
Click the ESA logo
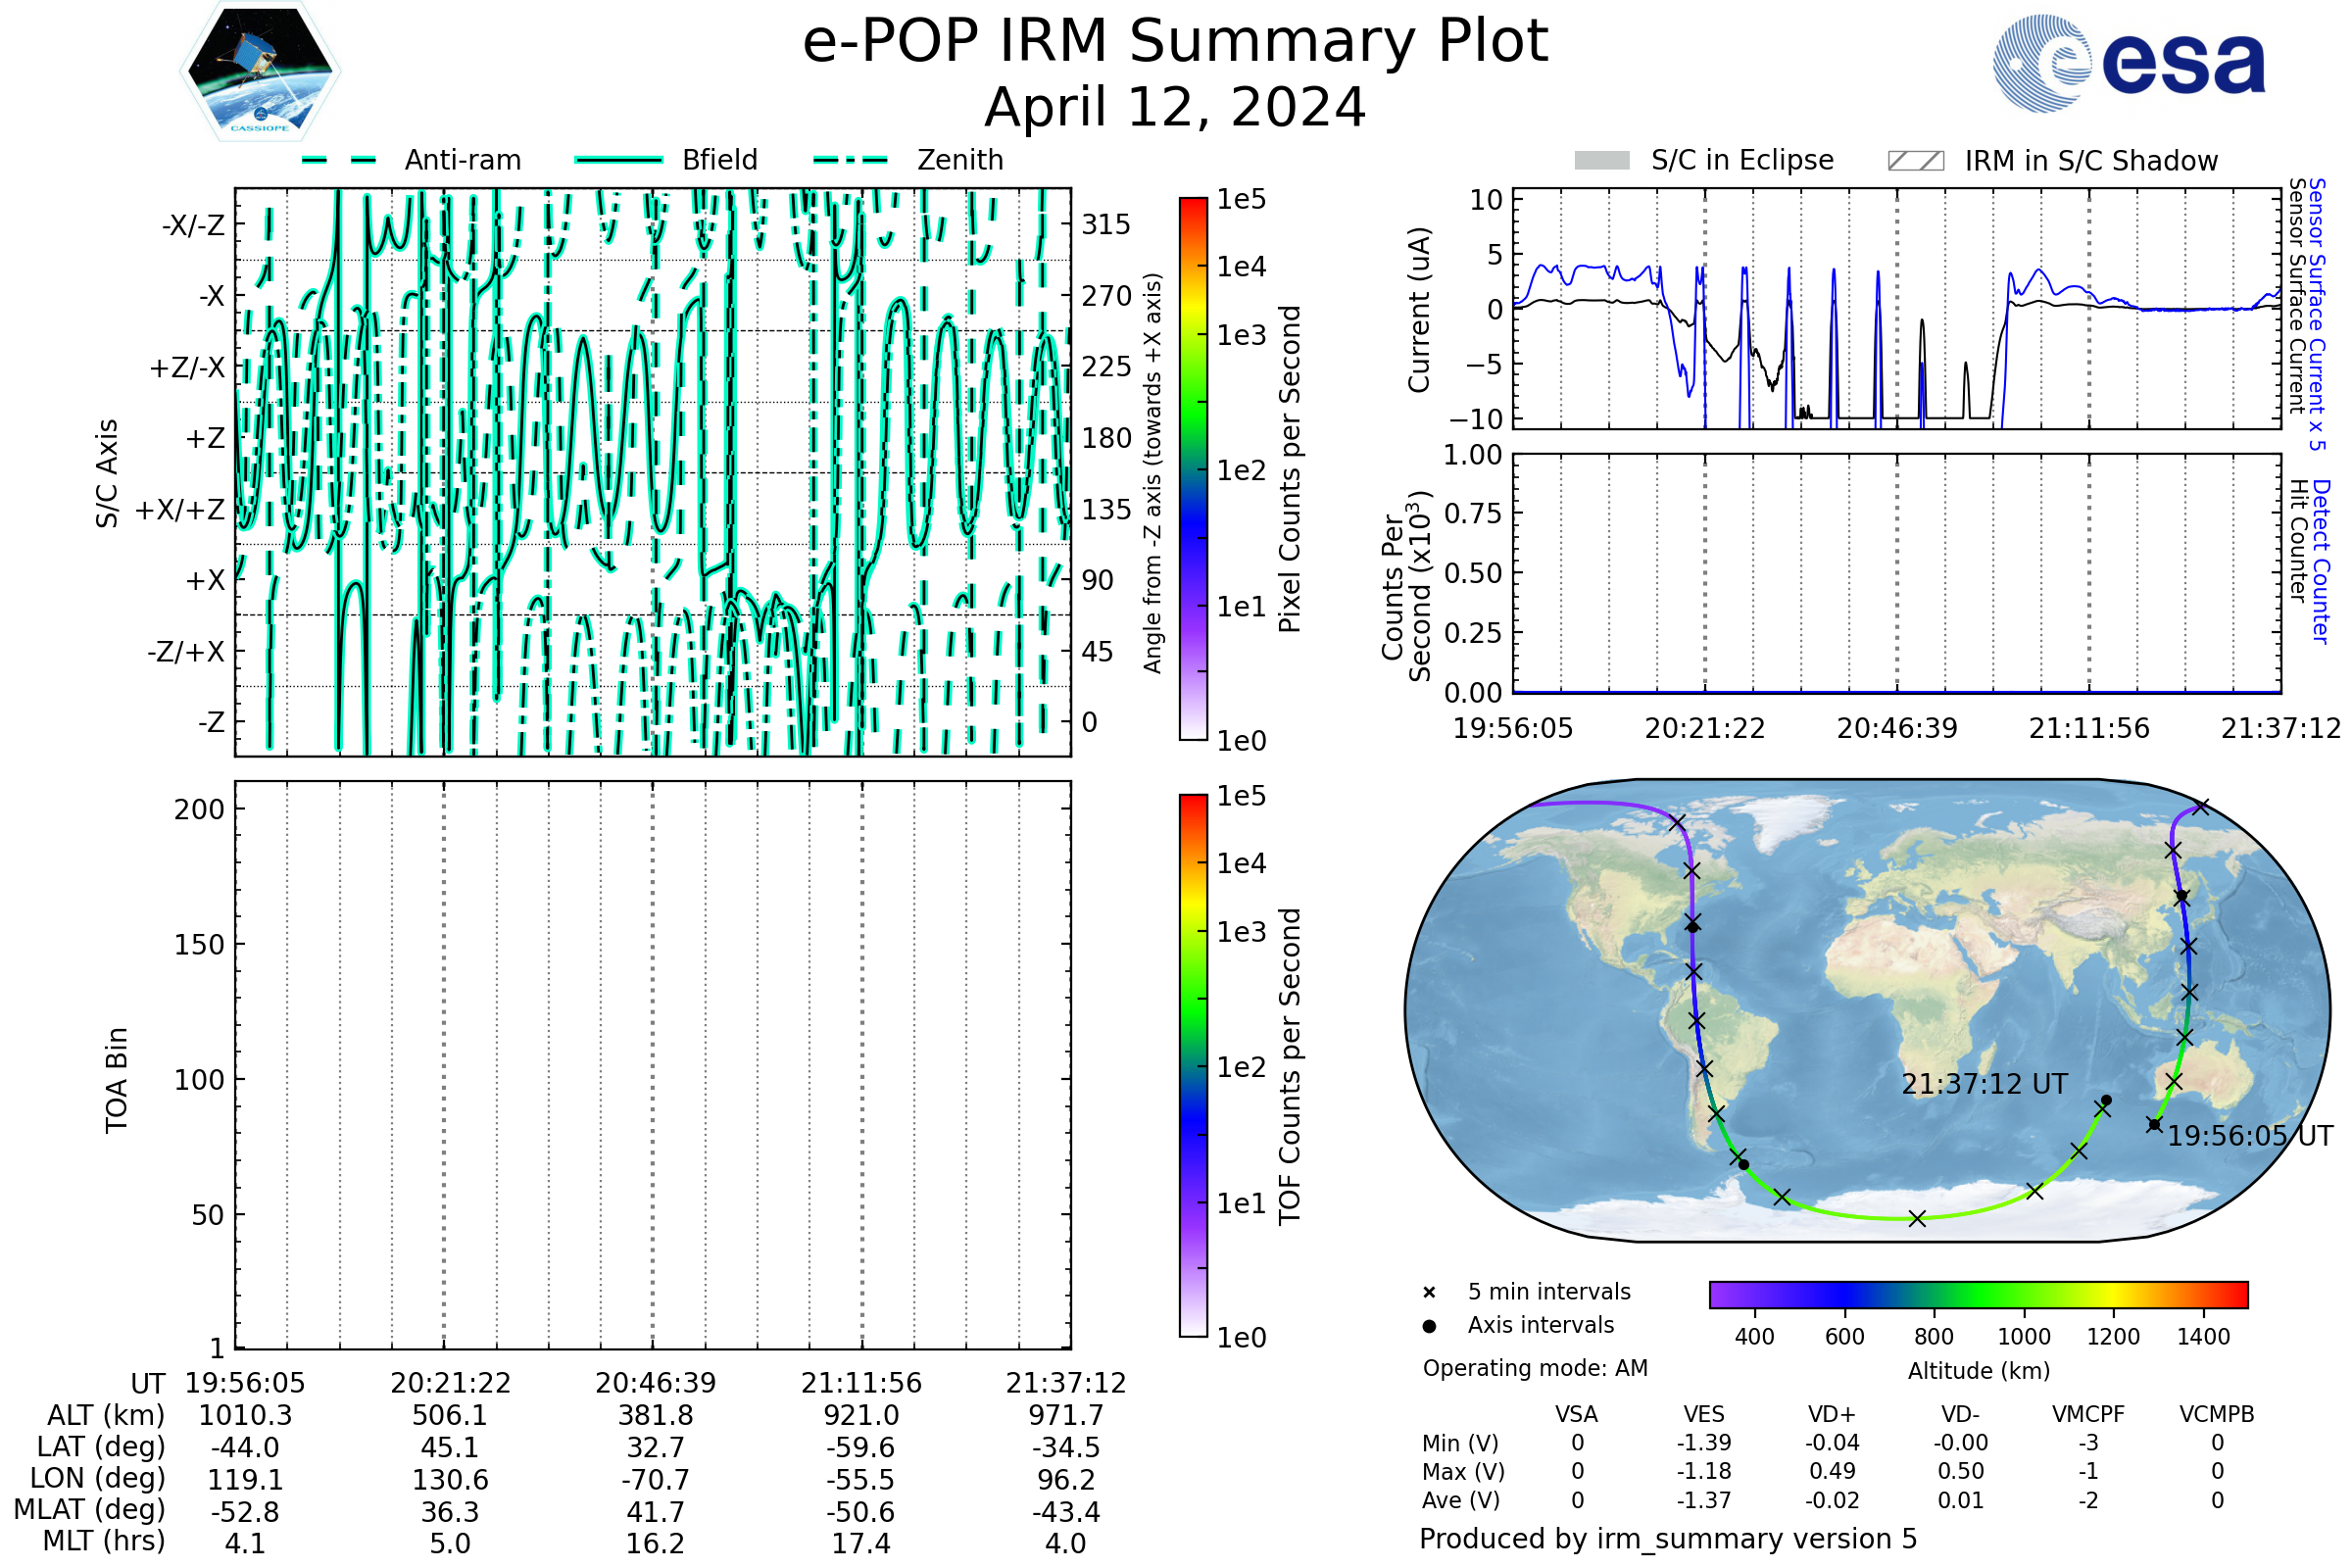[x=2130, y=64]
